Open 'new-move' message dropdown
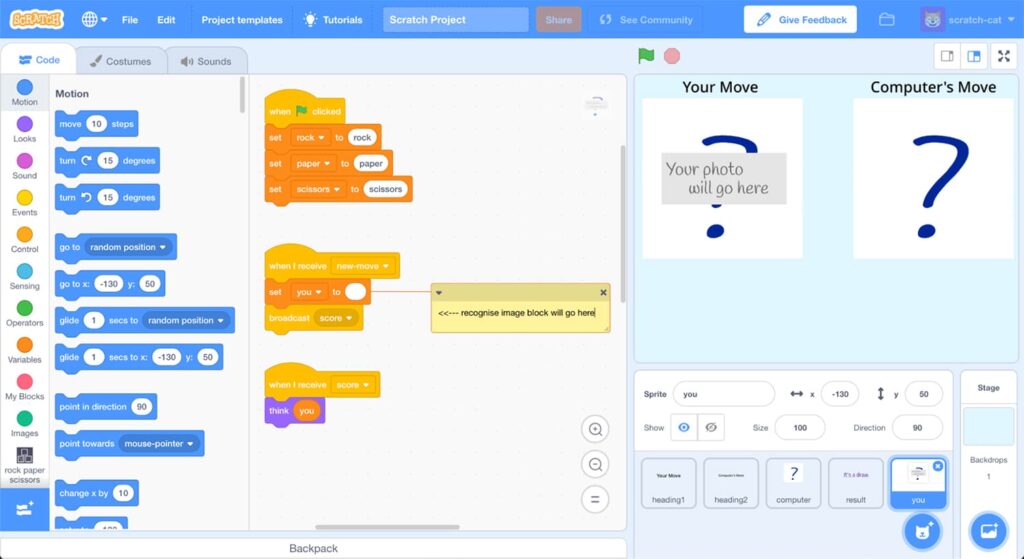 point(362,266)
